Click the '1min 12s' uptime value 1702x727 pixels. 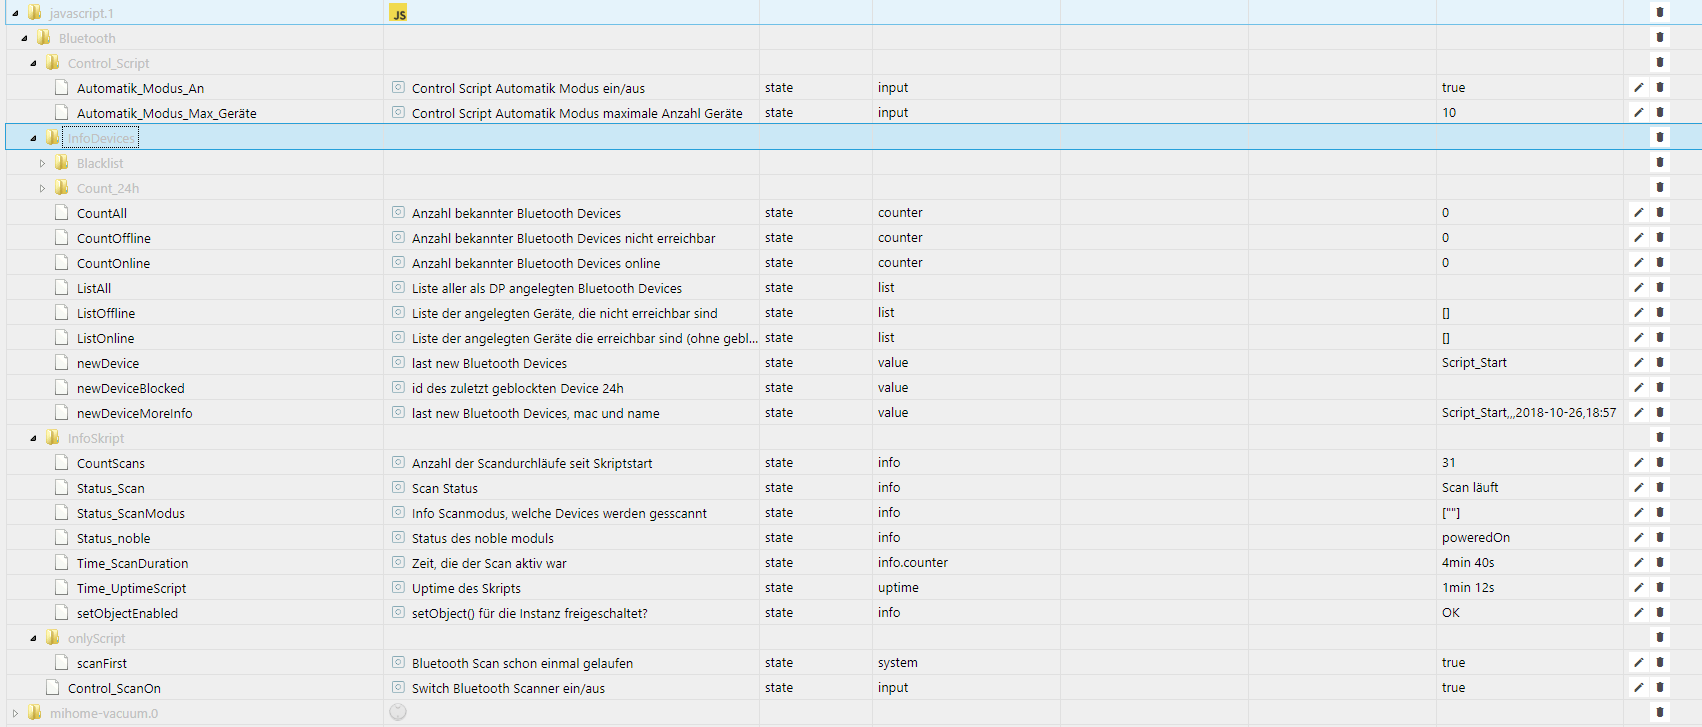click(1468, 588)
